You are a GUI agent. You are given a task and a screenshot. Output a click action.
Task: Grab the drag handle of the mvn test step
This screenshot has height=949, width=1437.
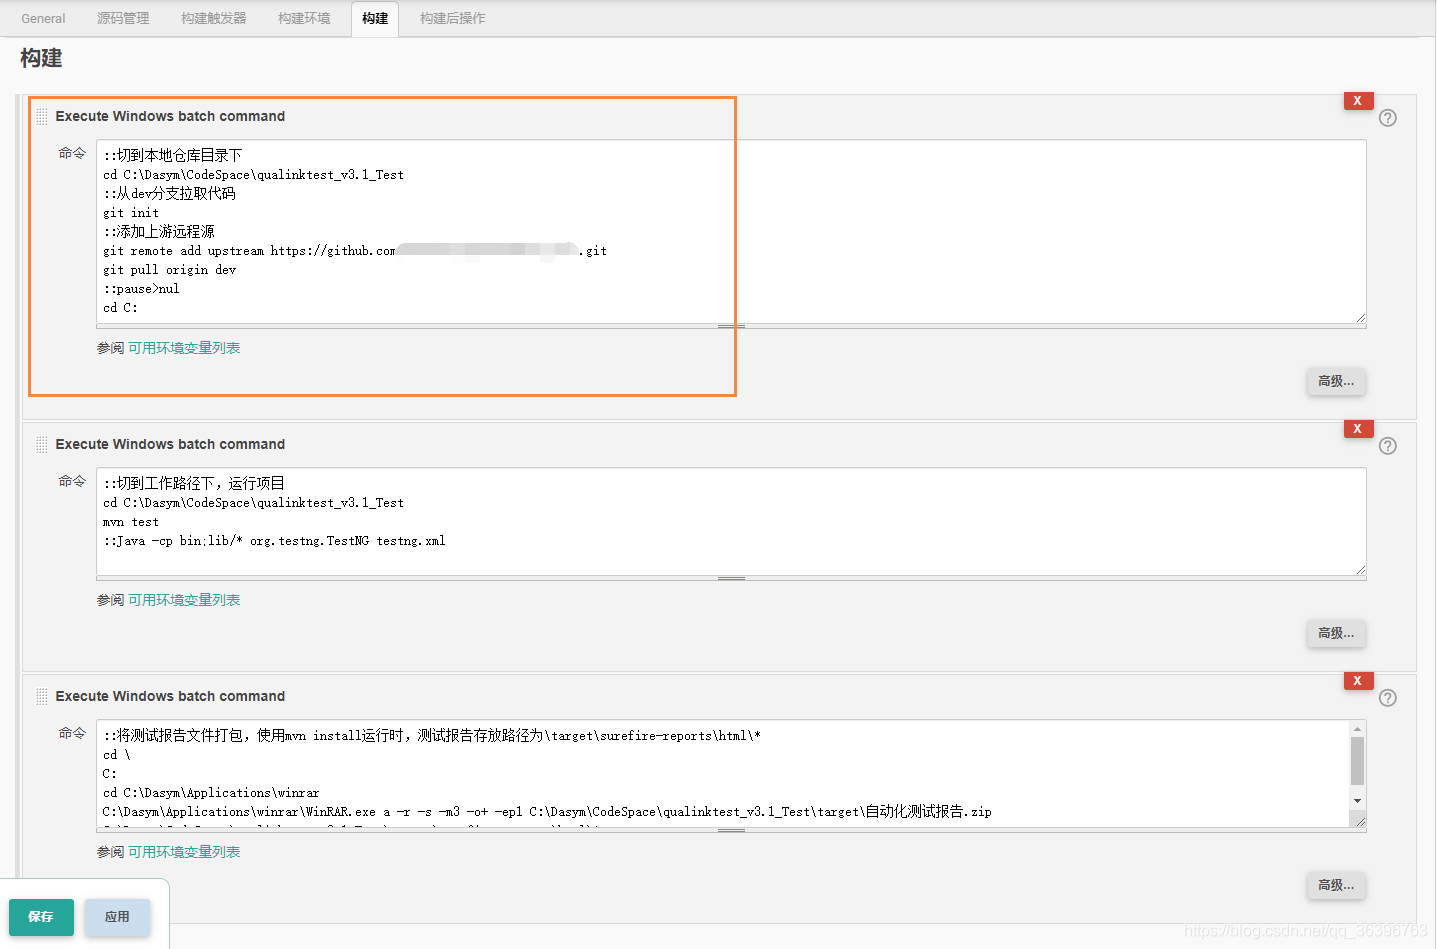coord(41,445)
